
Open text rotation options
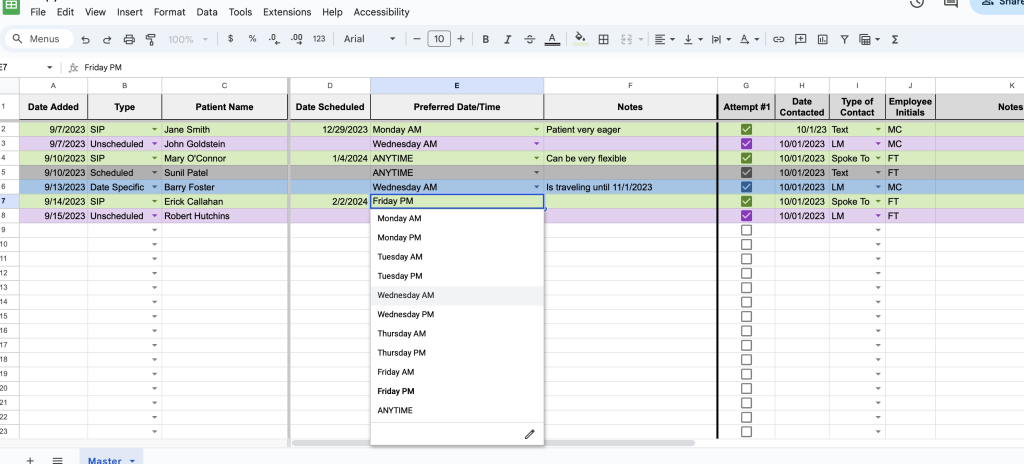tap(748, 39)
